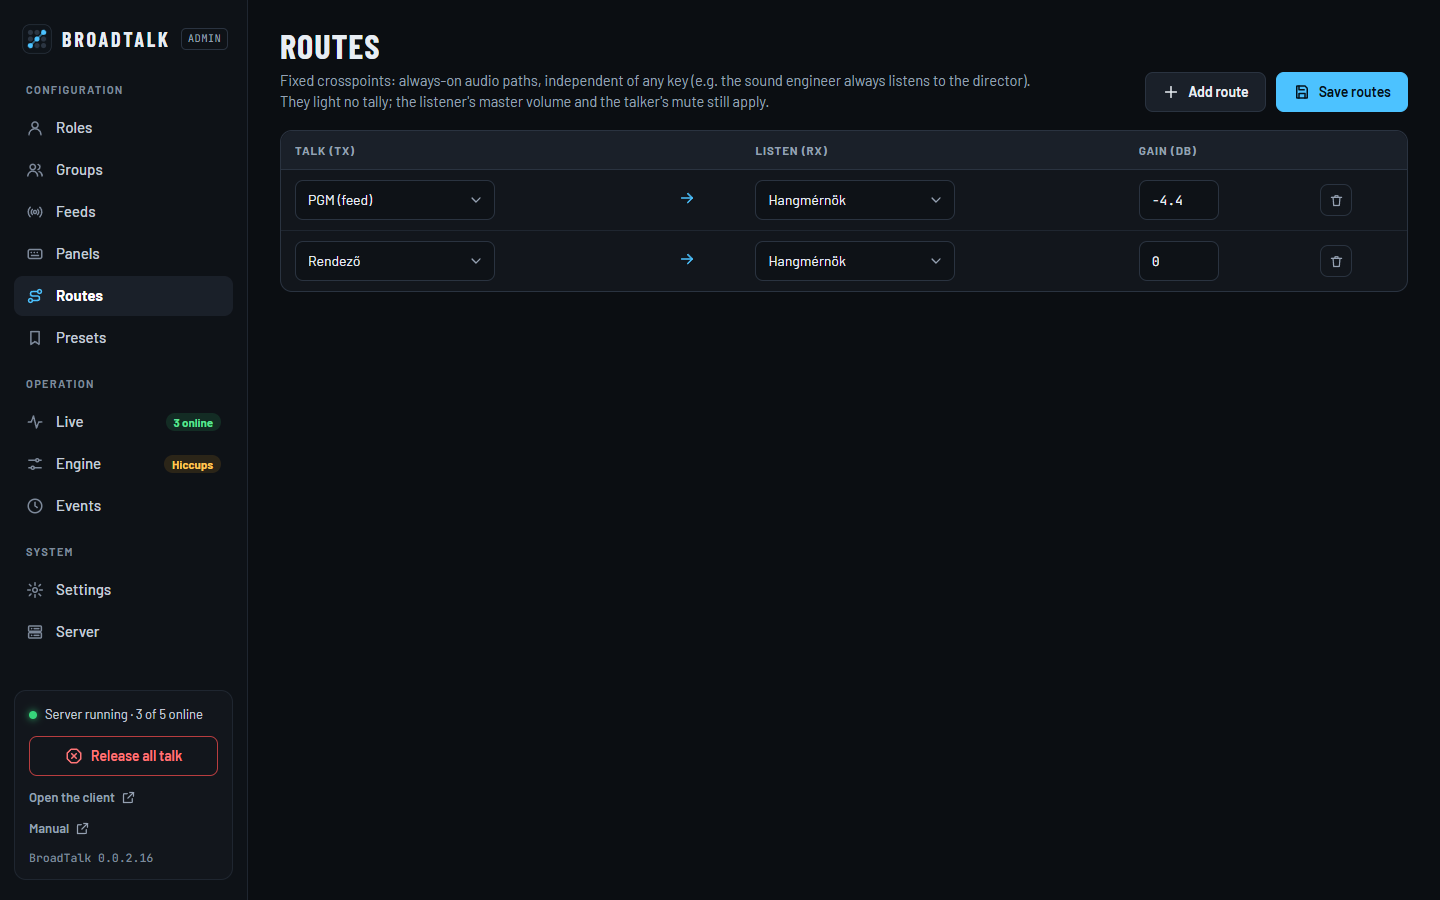Screen dimensions: 1440x900
Task: Click the TALK (TX) column header
Action: click(325, 151)
